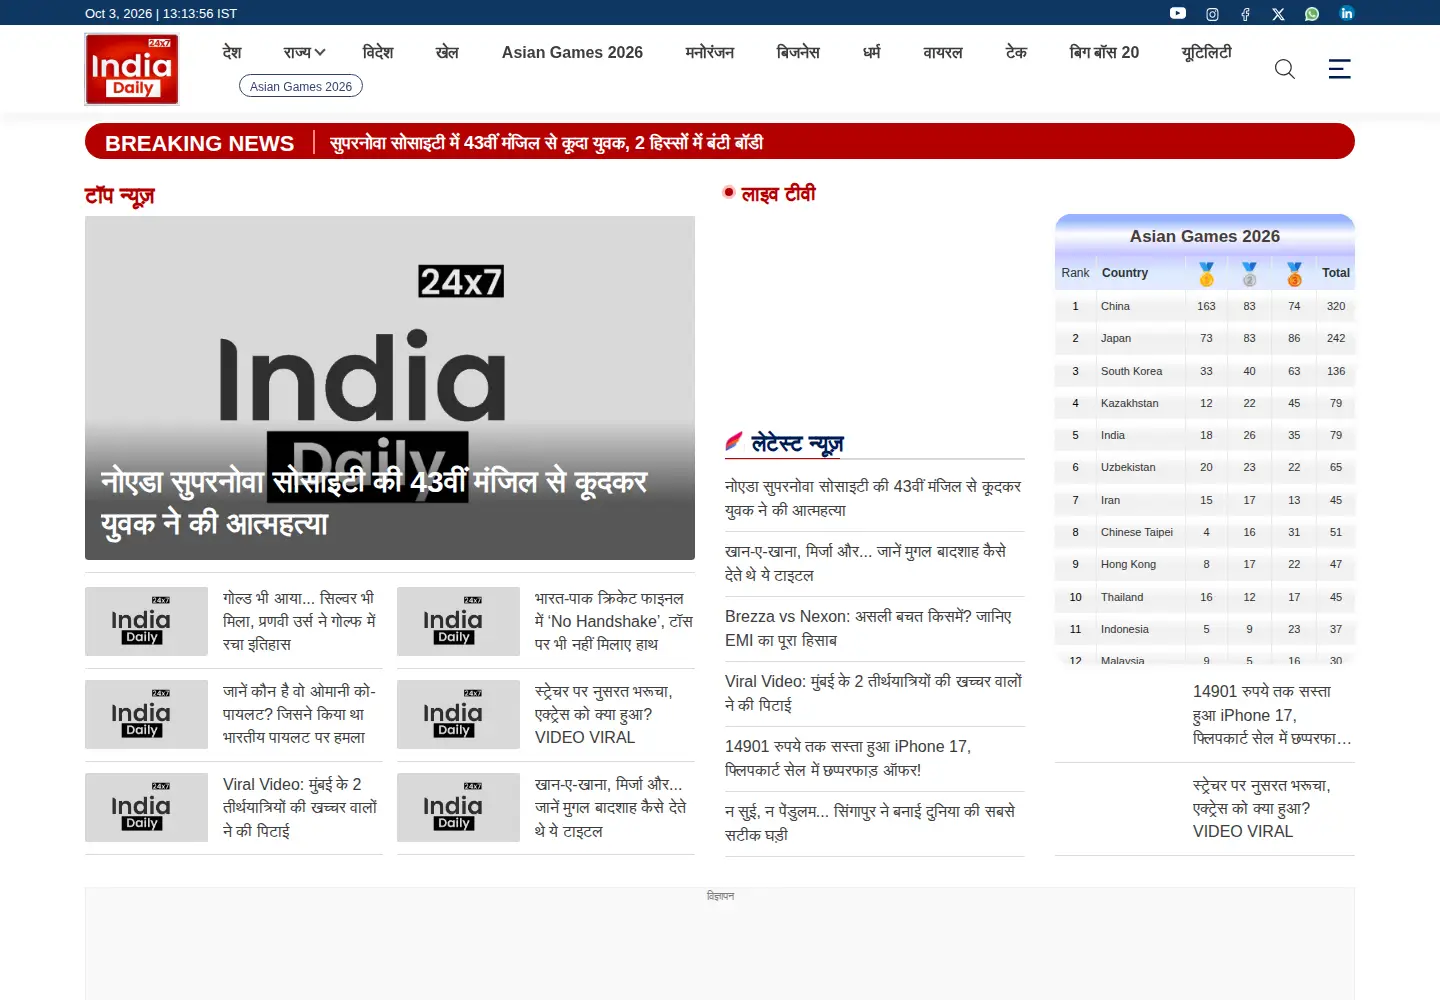
Task: Open the खेल menu item
Action: click(x=447, y=52)
